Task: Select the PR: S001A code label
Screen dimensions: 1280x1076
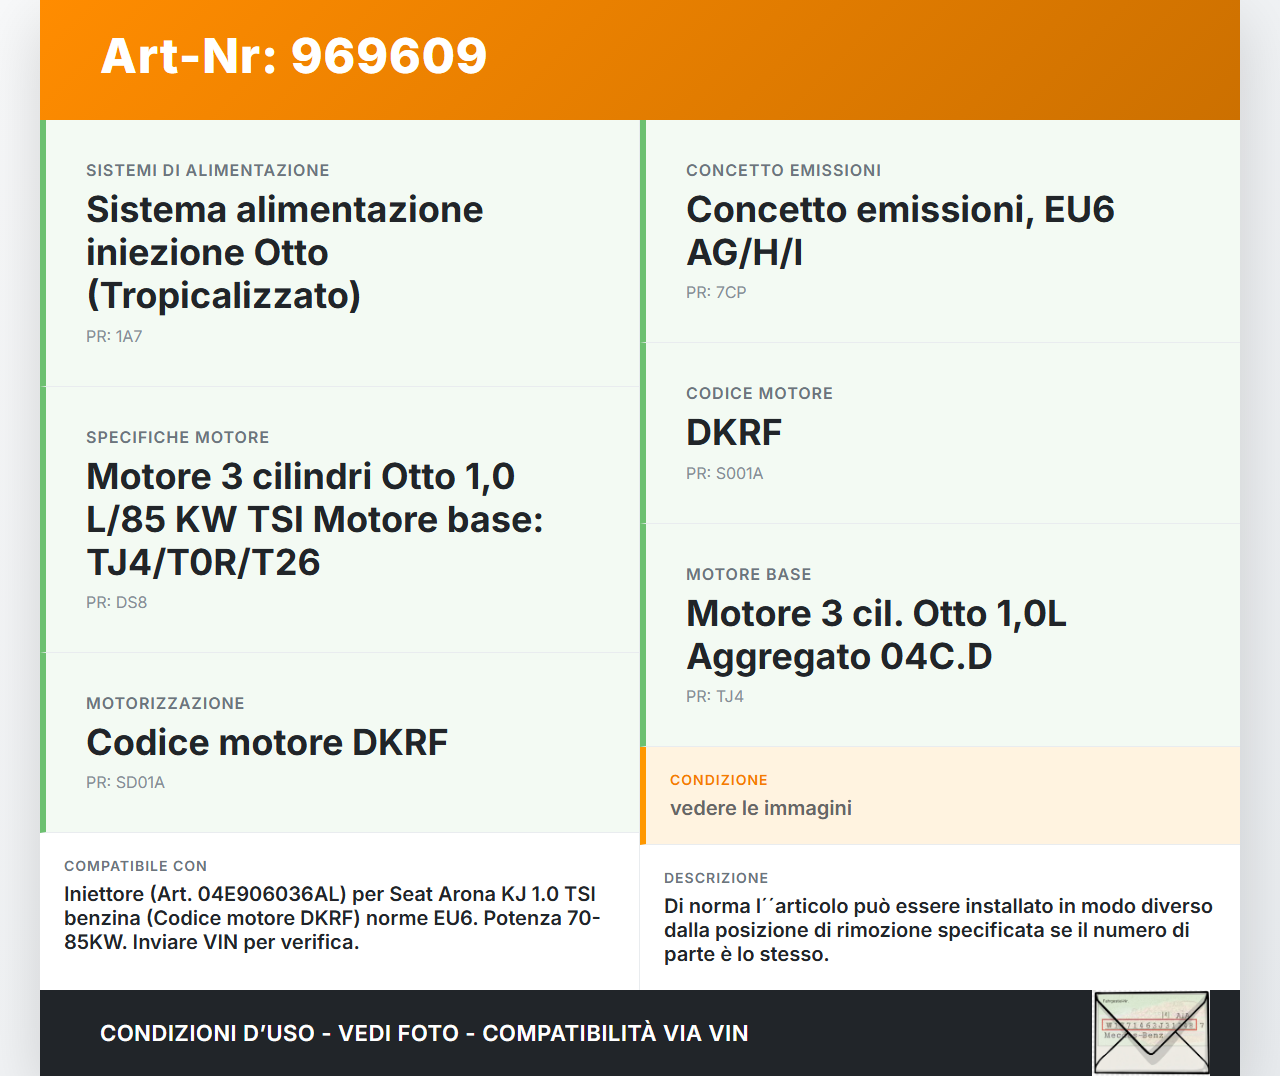Action: pyautogui.click(x=724, y=473)
